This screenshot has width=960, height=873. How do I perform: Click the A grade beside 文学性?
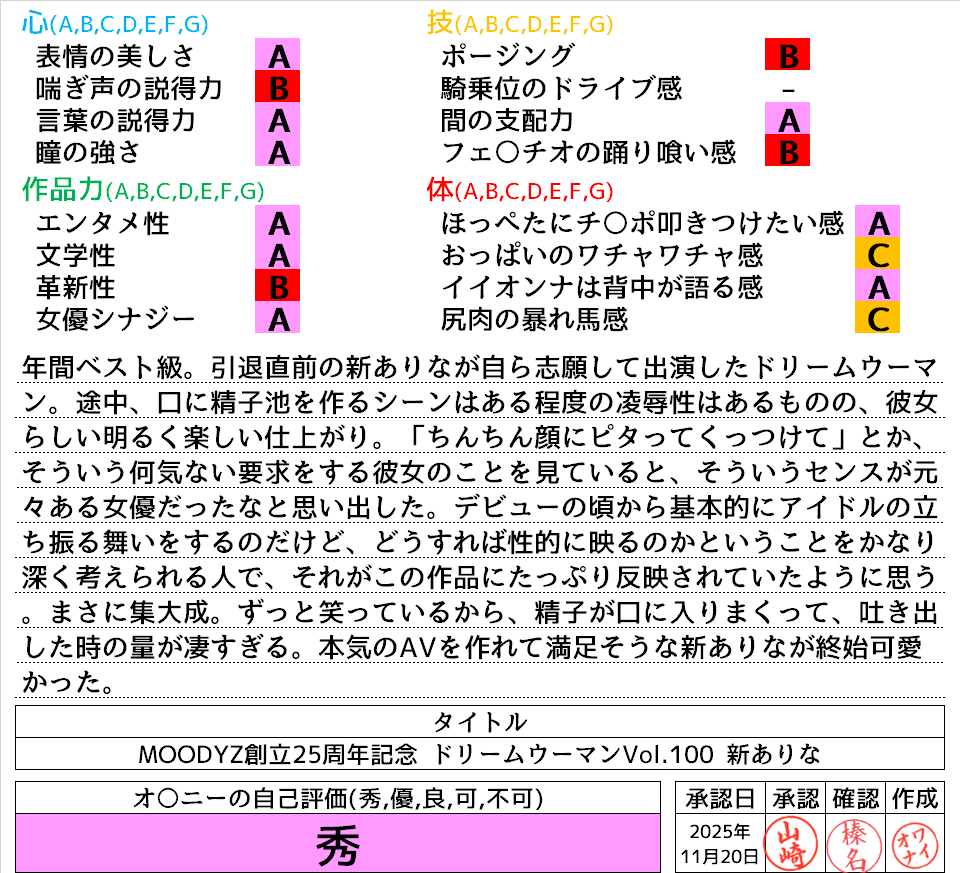pos(279,255)
